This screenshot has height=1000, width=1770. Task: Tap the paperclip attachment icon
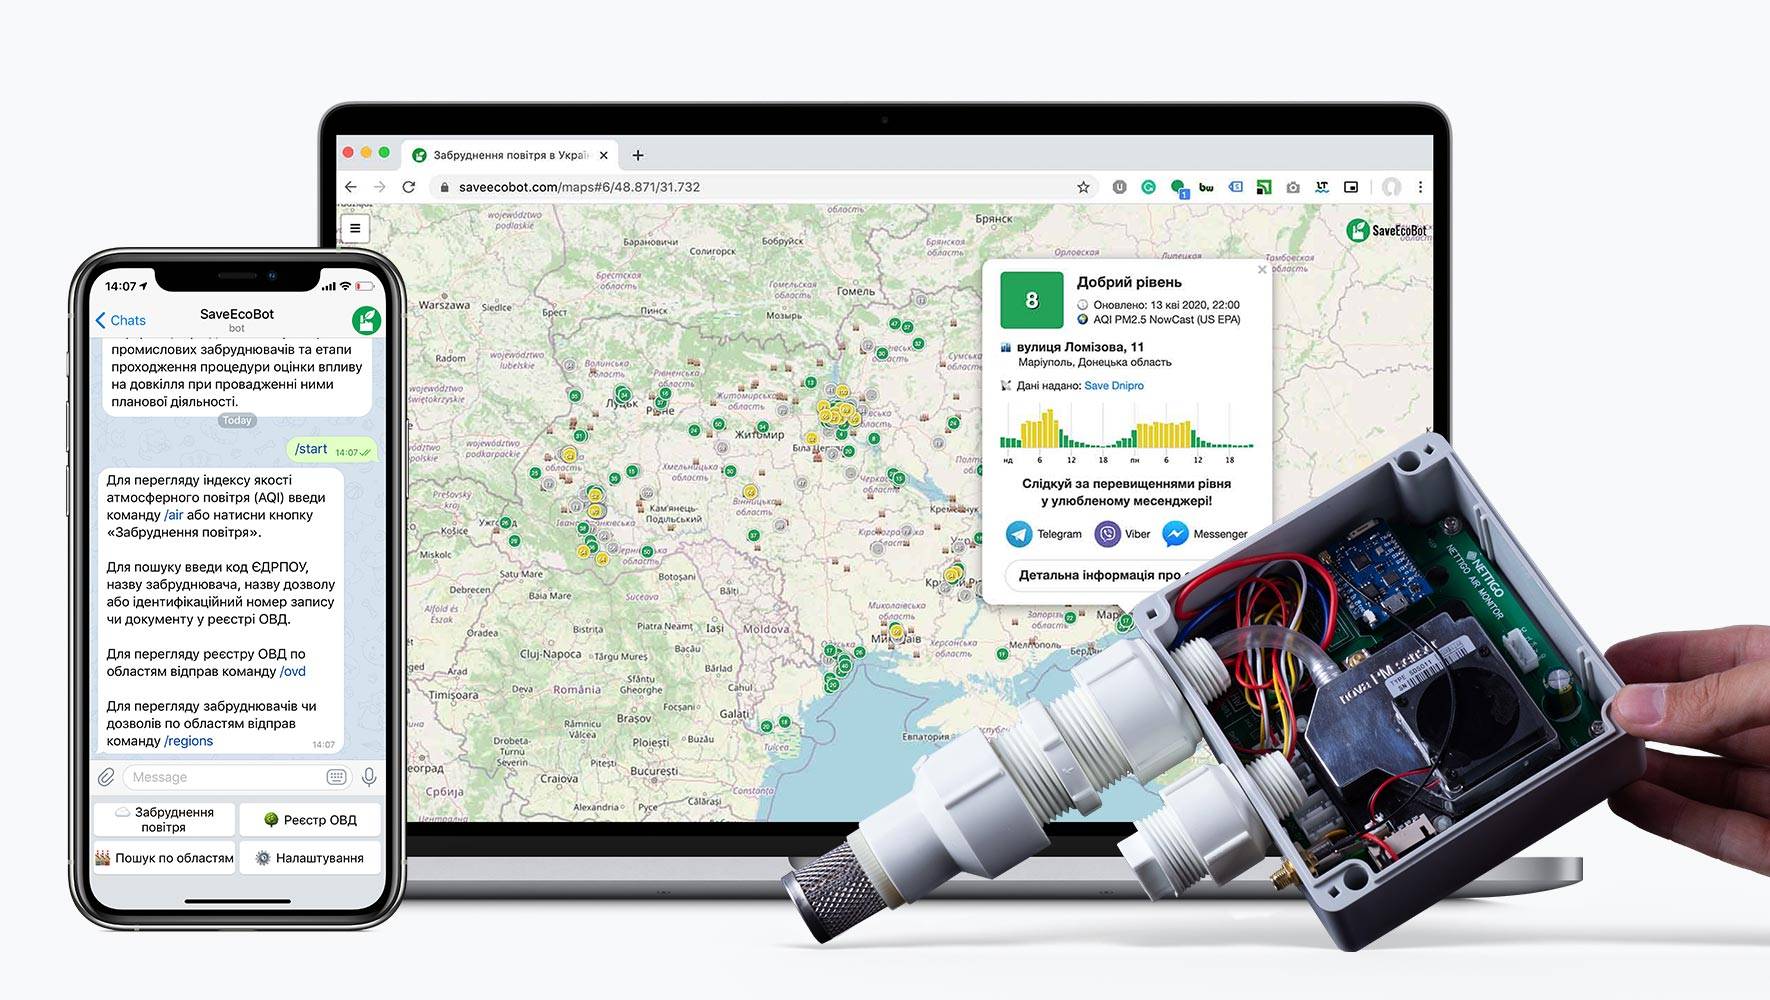(x=106, y=777)
